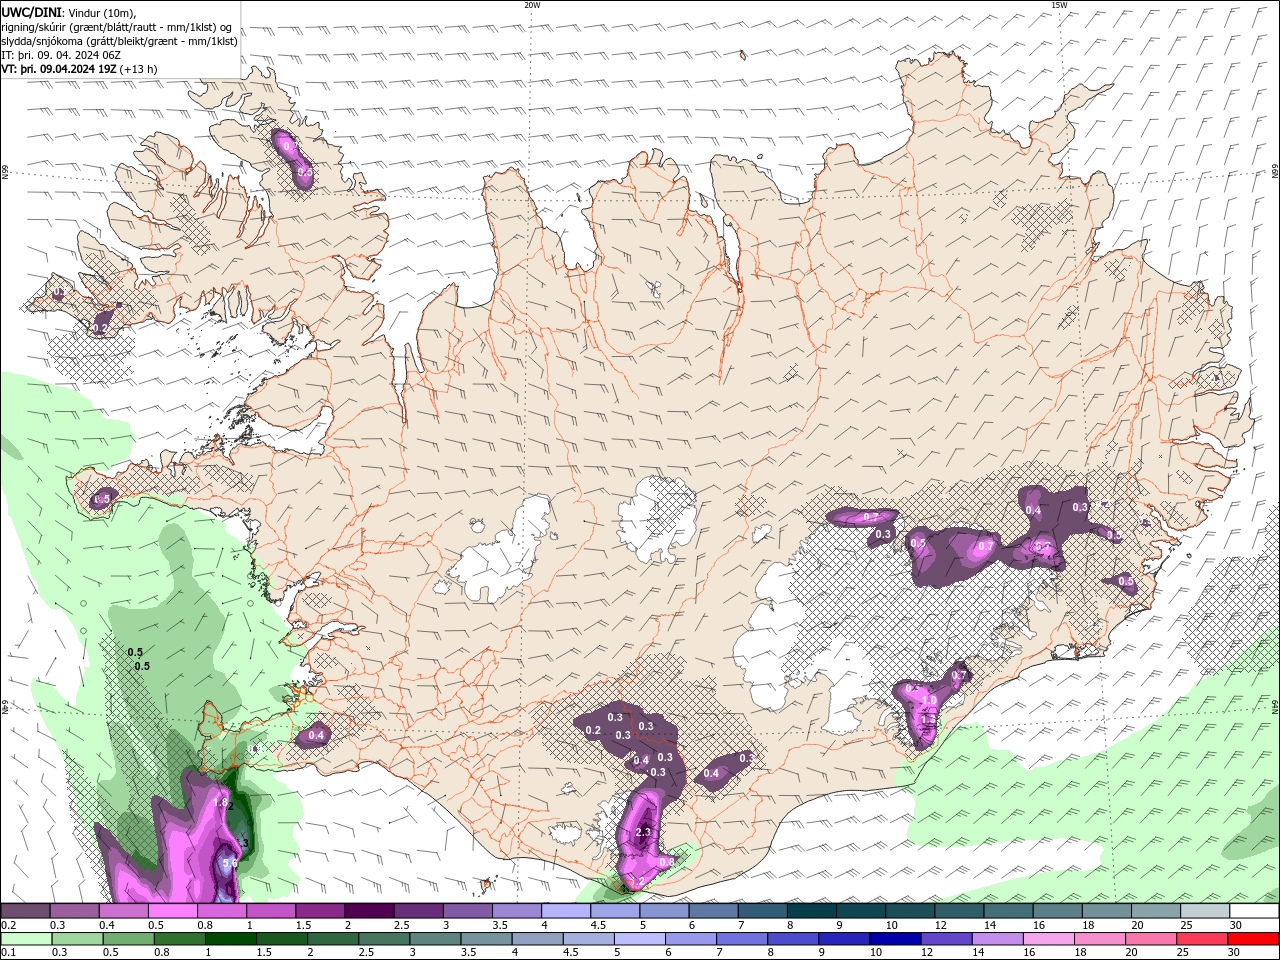Select rain-scale swatch between 8 and 9
The height and width of the screenshot is (960, 1280).
point(794,939)
